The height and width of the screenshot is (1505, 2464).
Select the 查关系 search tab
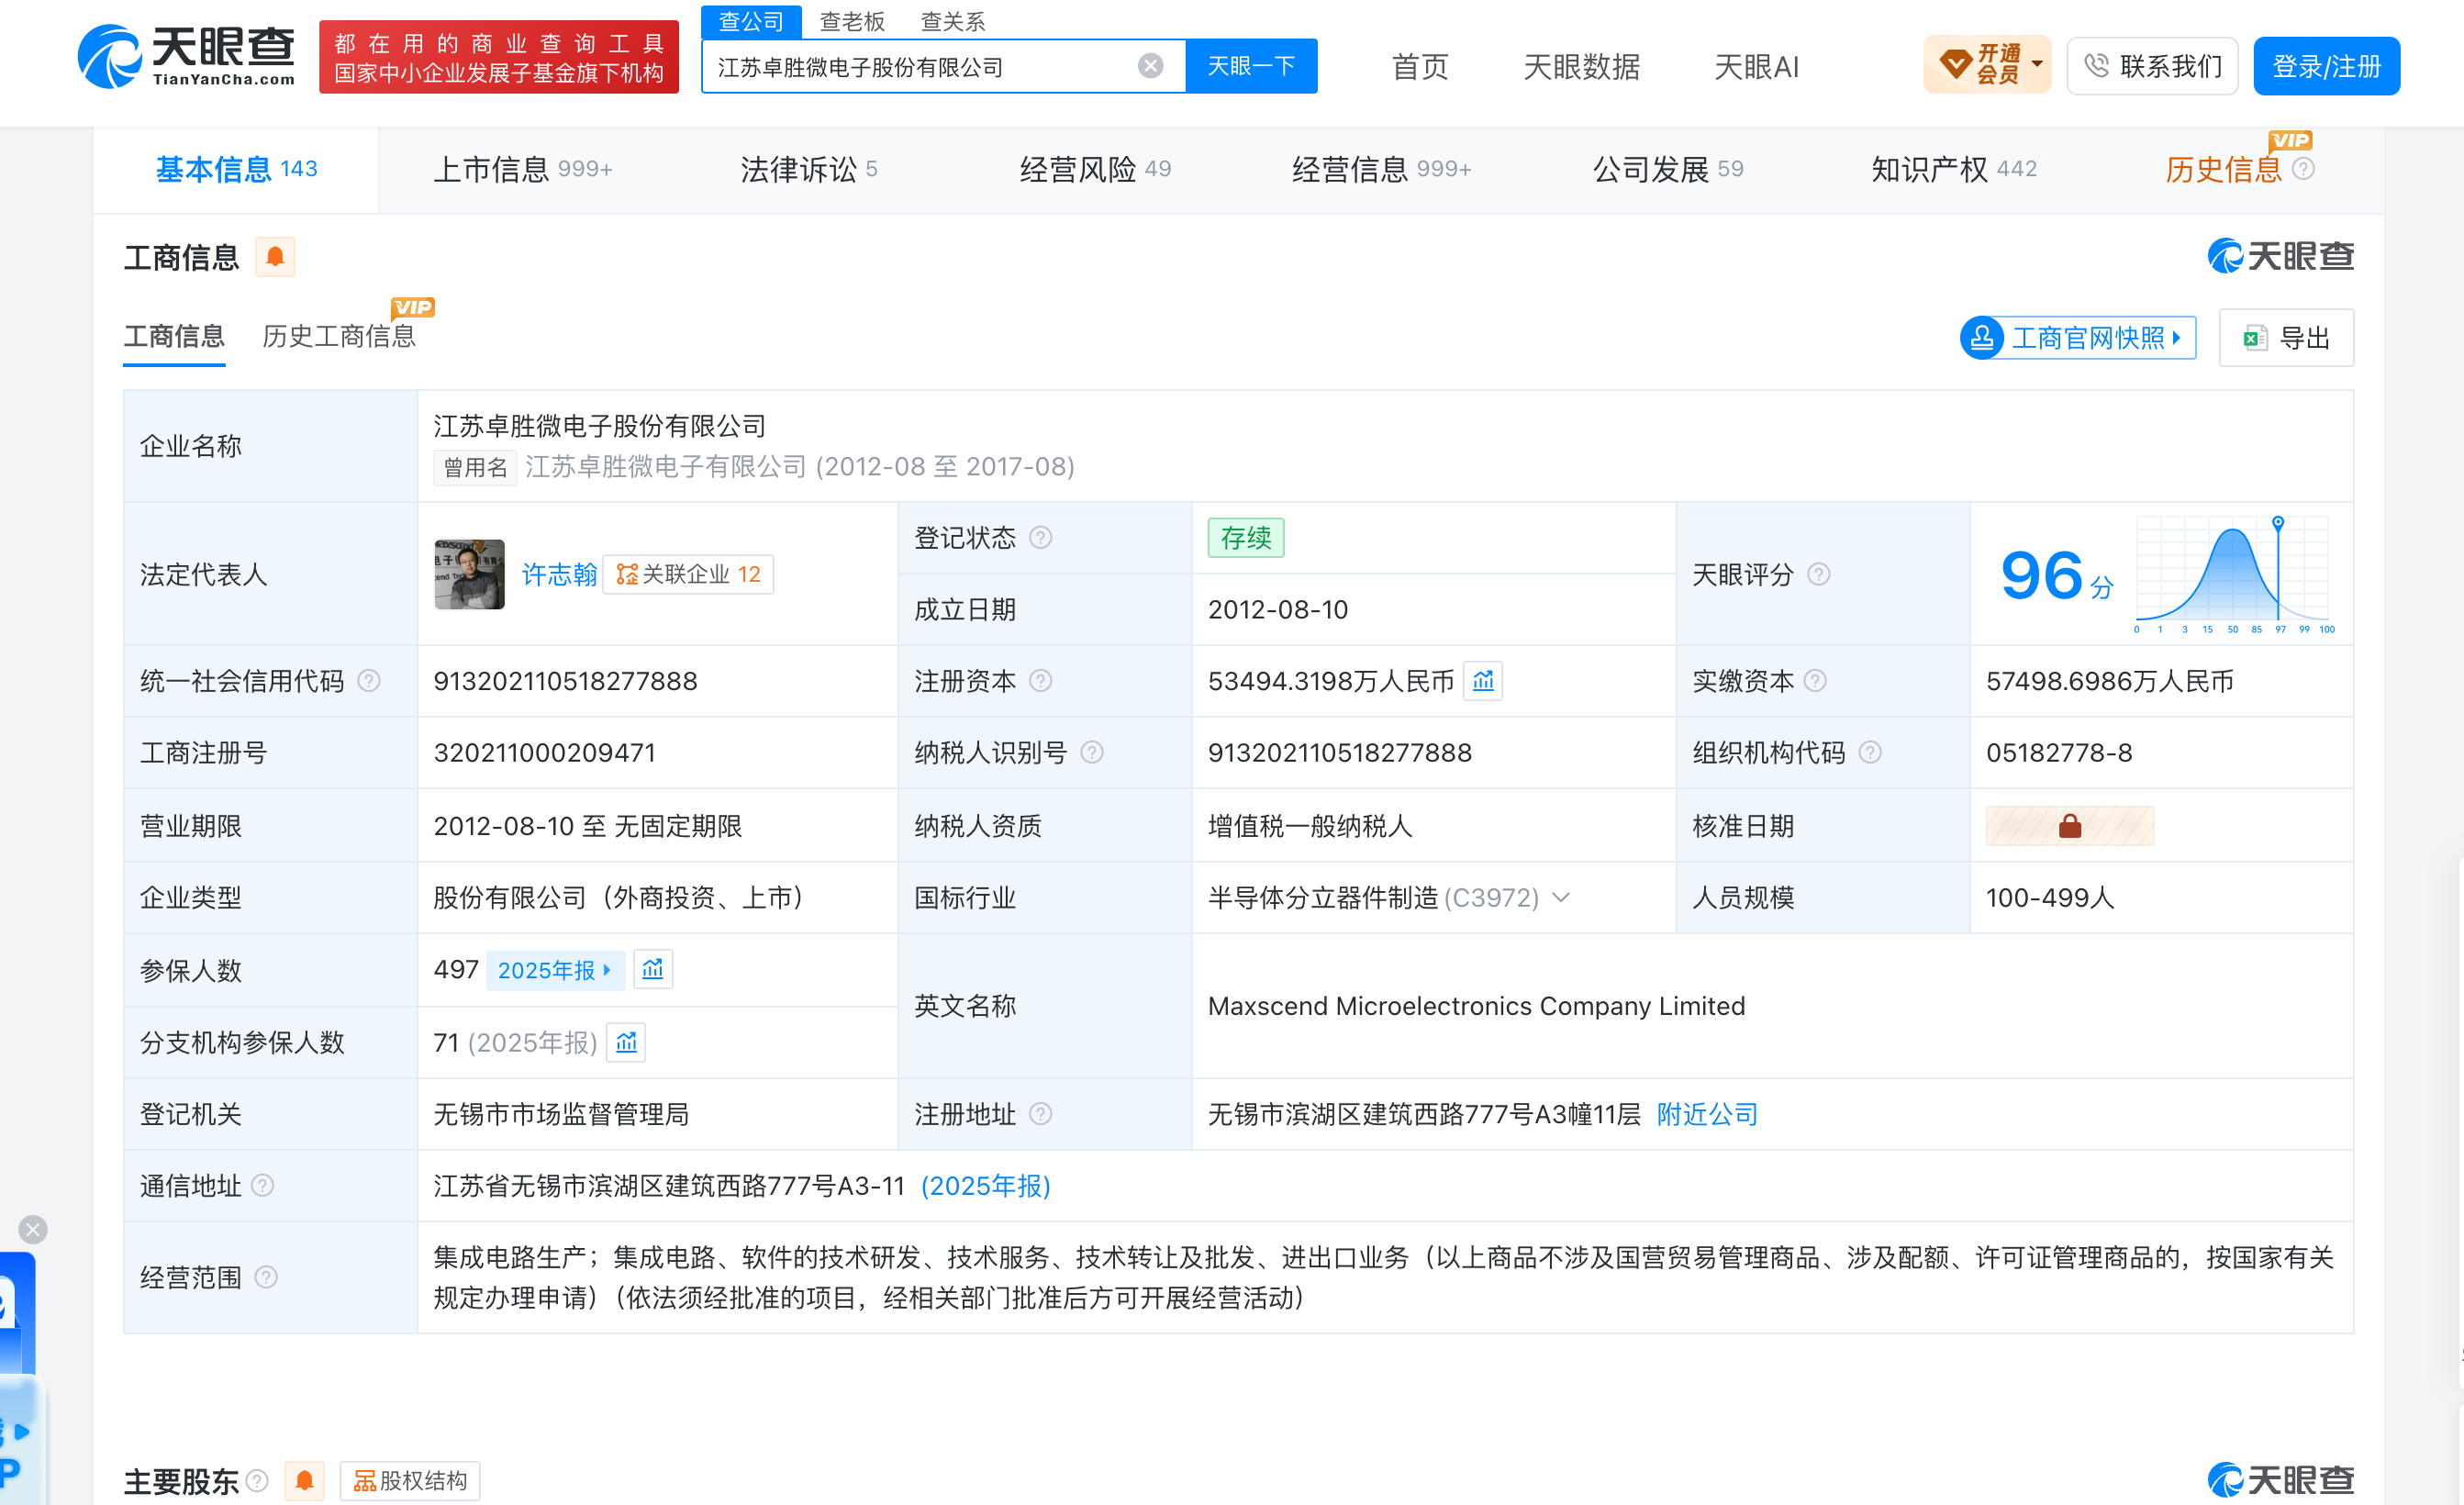[952, 21]
